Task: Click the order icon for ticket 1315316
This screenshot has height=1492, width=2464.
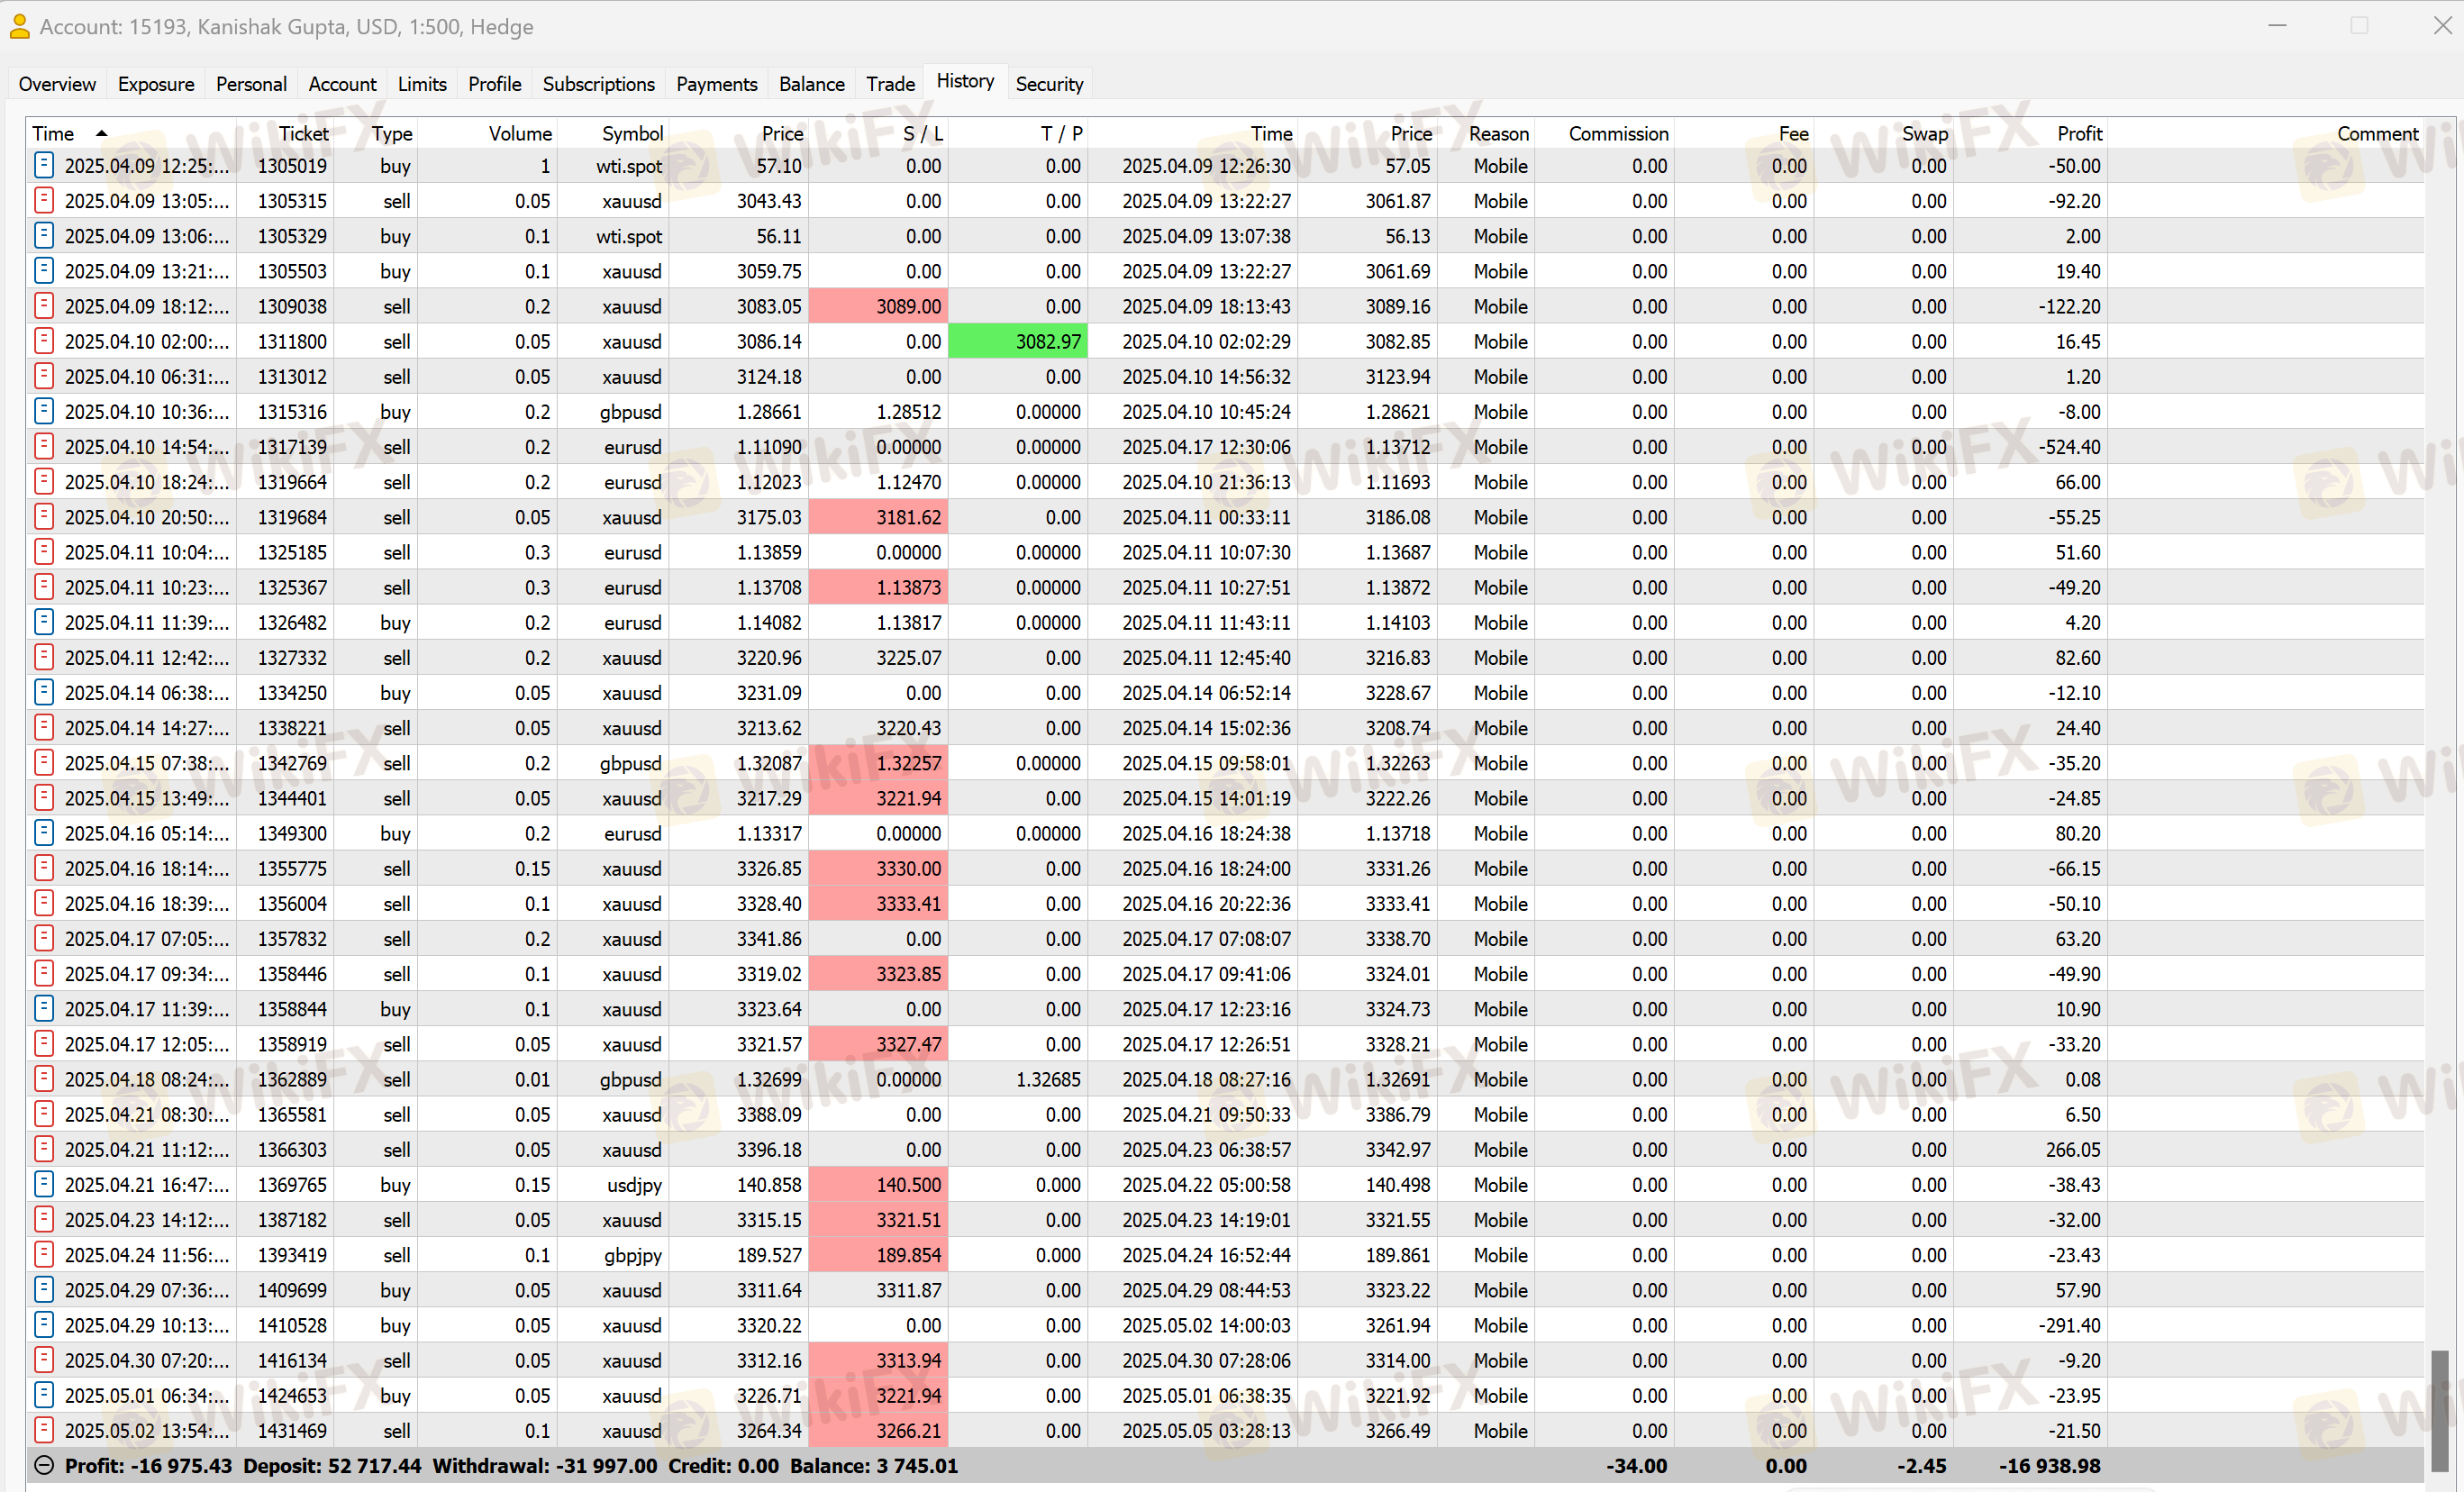Action: pyautogui.click(x=43, y=411)
